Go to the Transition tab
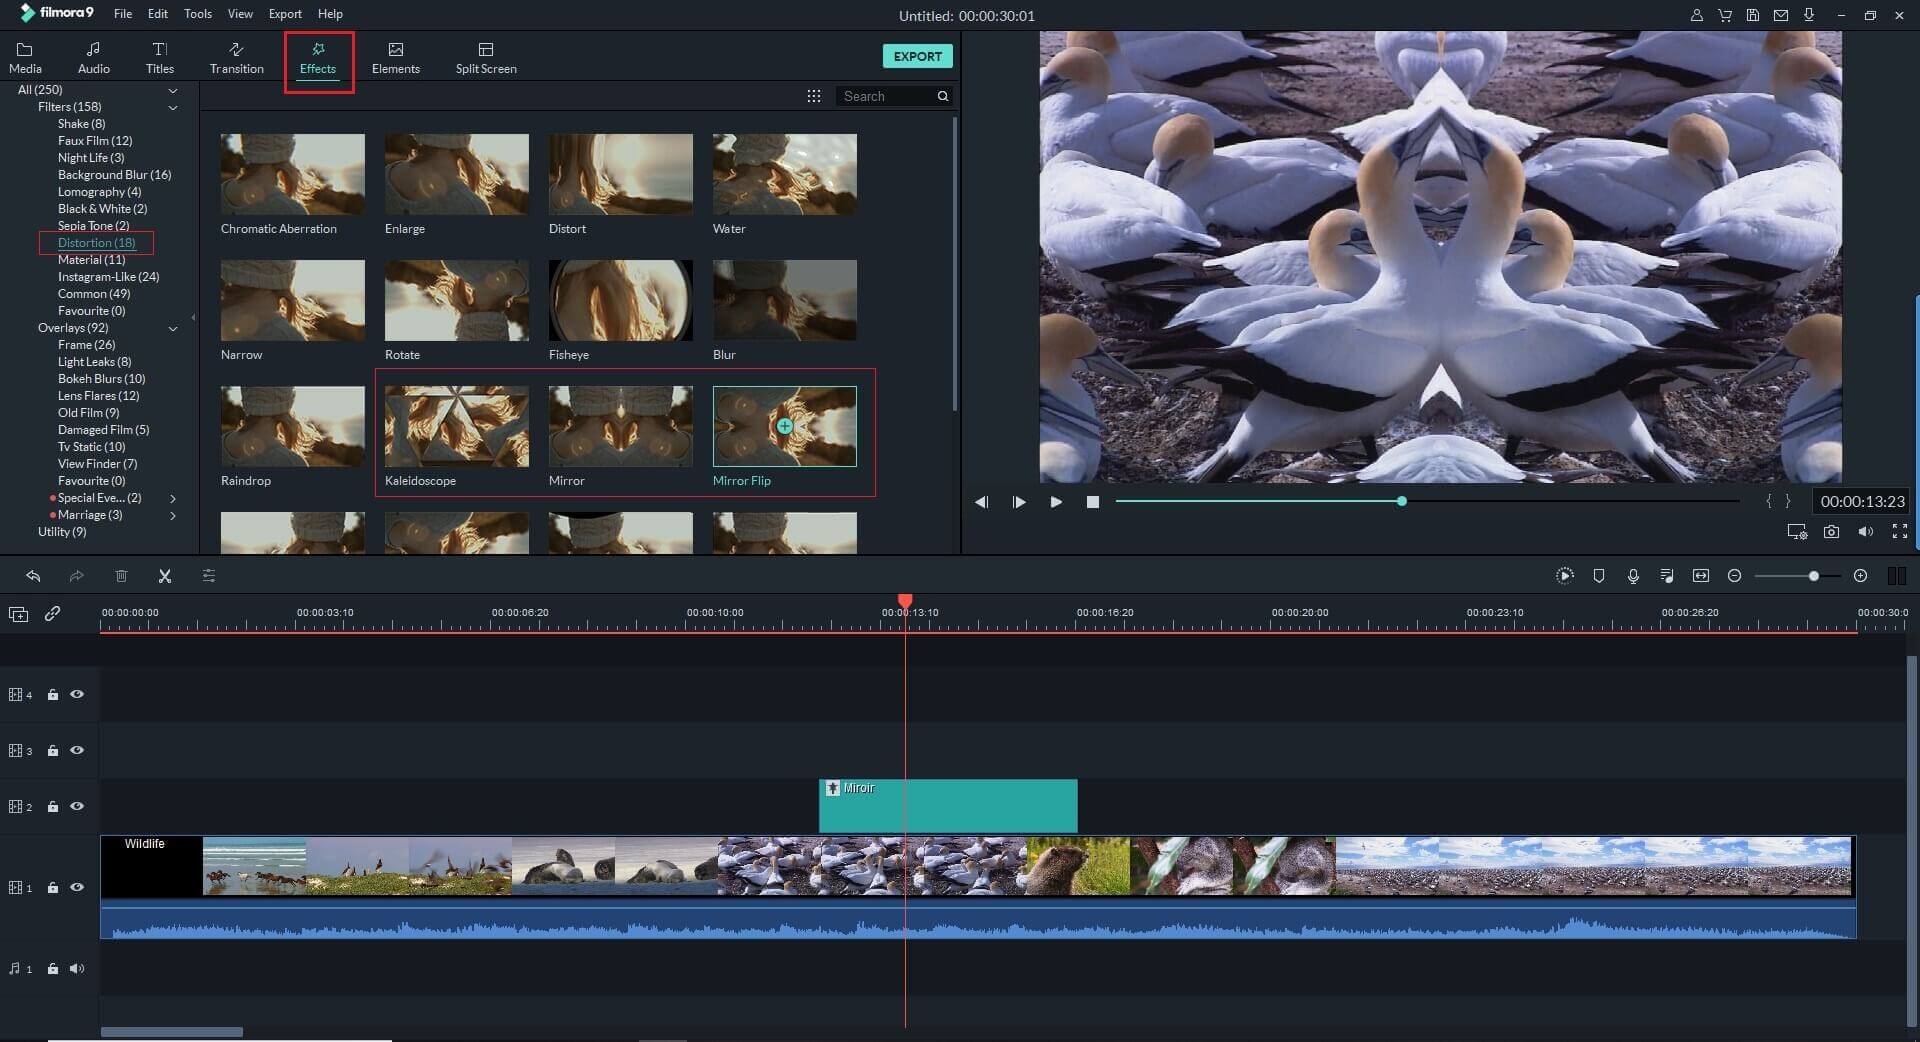The height and width of the screenshot is (1042, 1920). (x=236, y=58)
